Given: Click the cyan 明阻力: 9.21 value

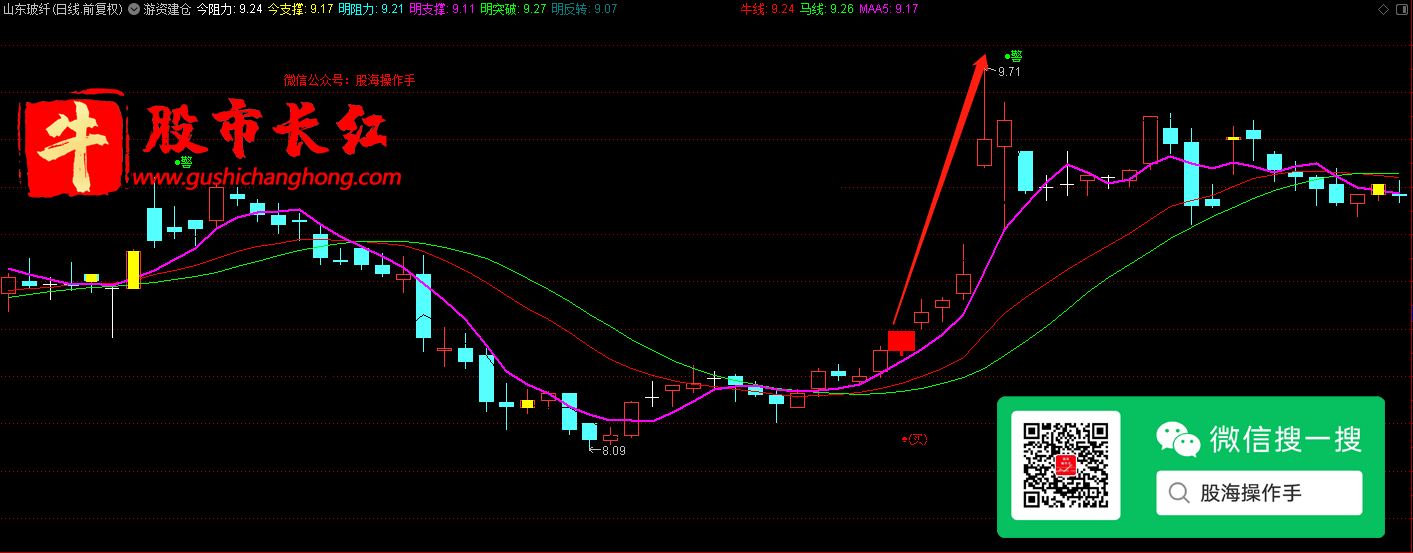Looking at the screenshot, I should point(372,9).
